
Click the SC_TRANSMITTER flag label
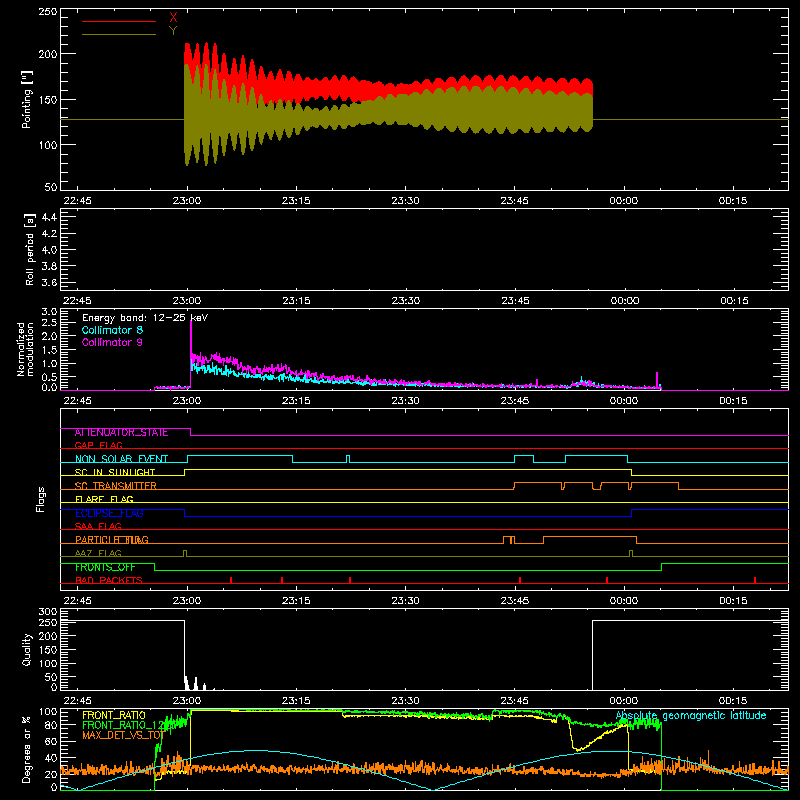click(x=116, y=486)
